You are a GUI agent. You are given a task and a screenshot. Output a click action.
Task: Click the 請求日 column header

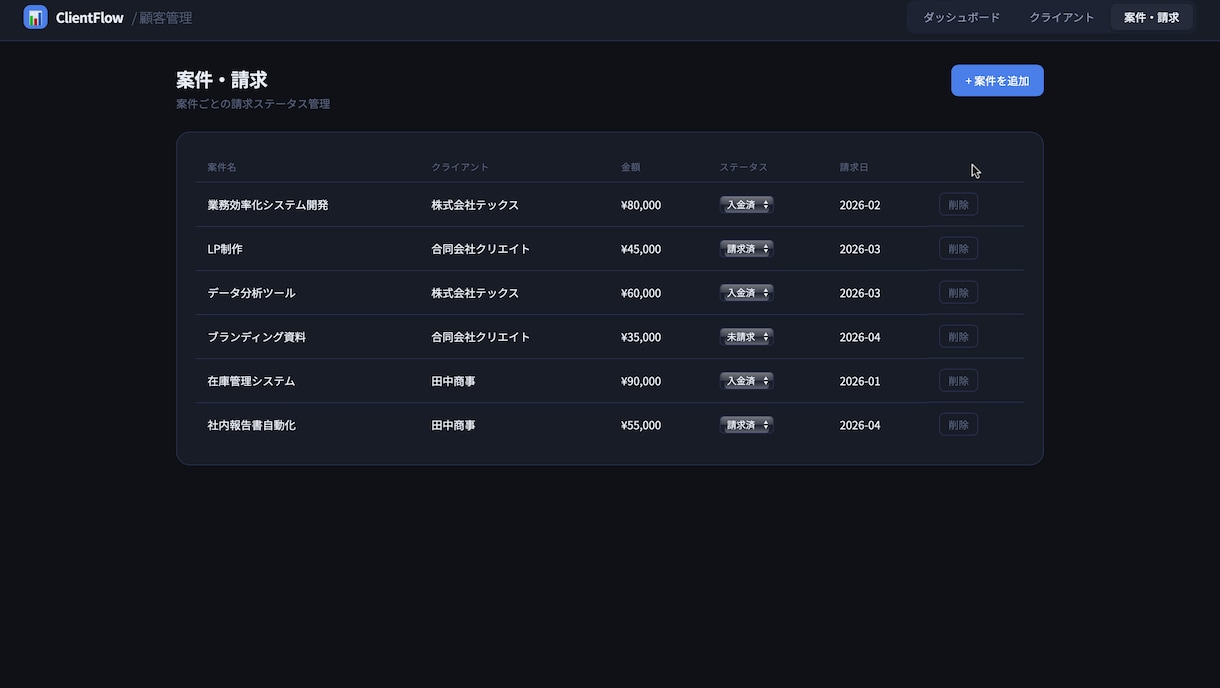[854, 167]
